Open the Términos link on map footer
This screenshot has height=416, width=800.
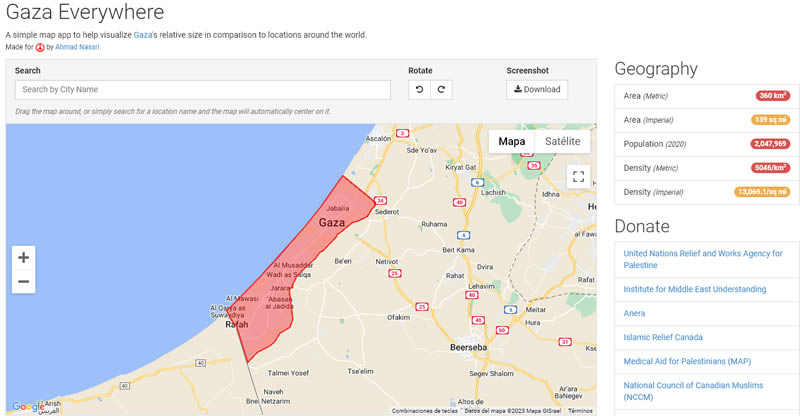pyautogui.click(x=580, y=411)
